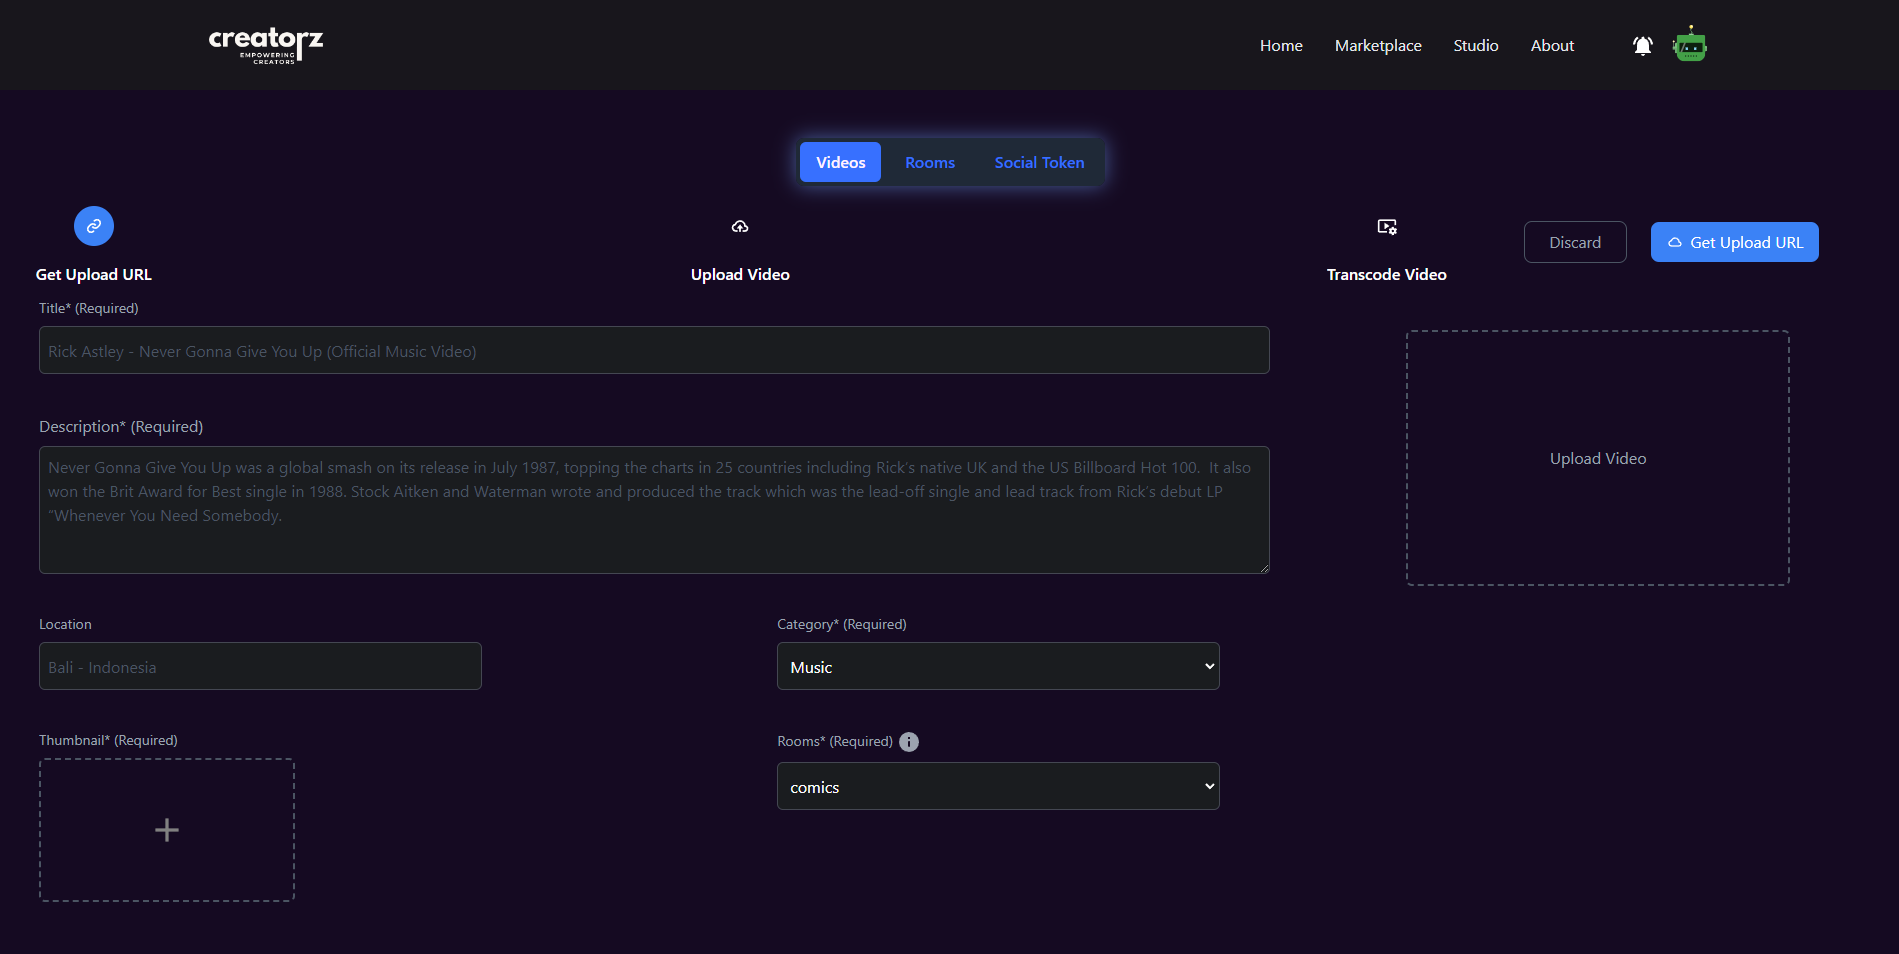1899x954 pixels.
Task: Click the creatorz logo
Action: [x=266, y=45]
